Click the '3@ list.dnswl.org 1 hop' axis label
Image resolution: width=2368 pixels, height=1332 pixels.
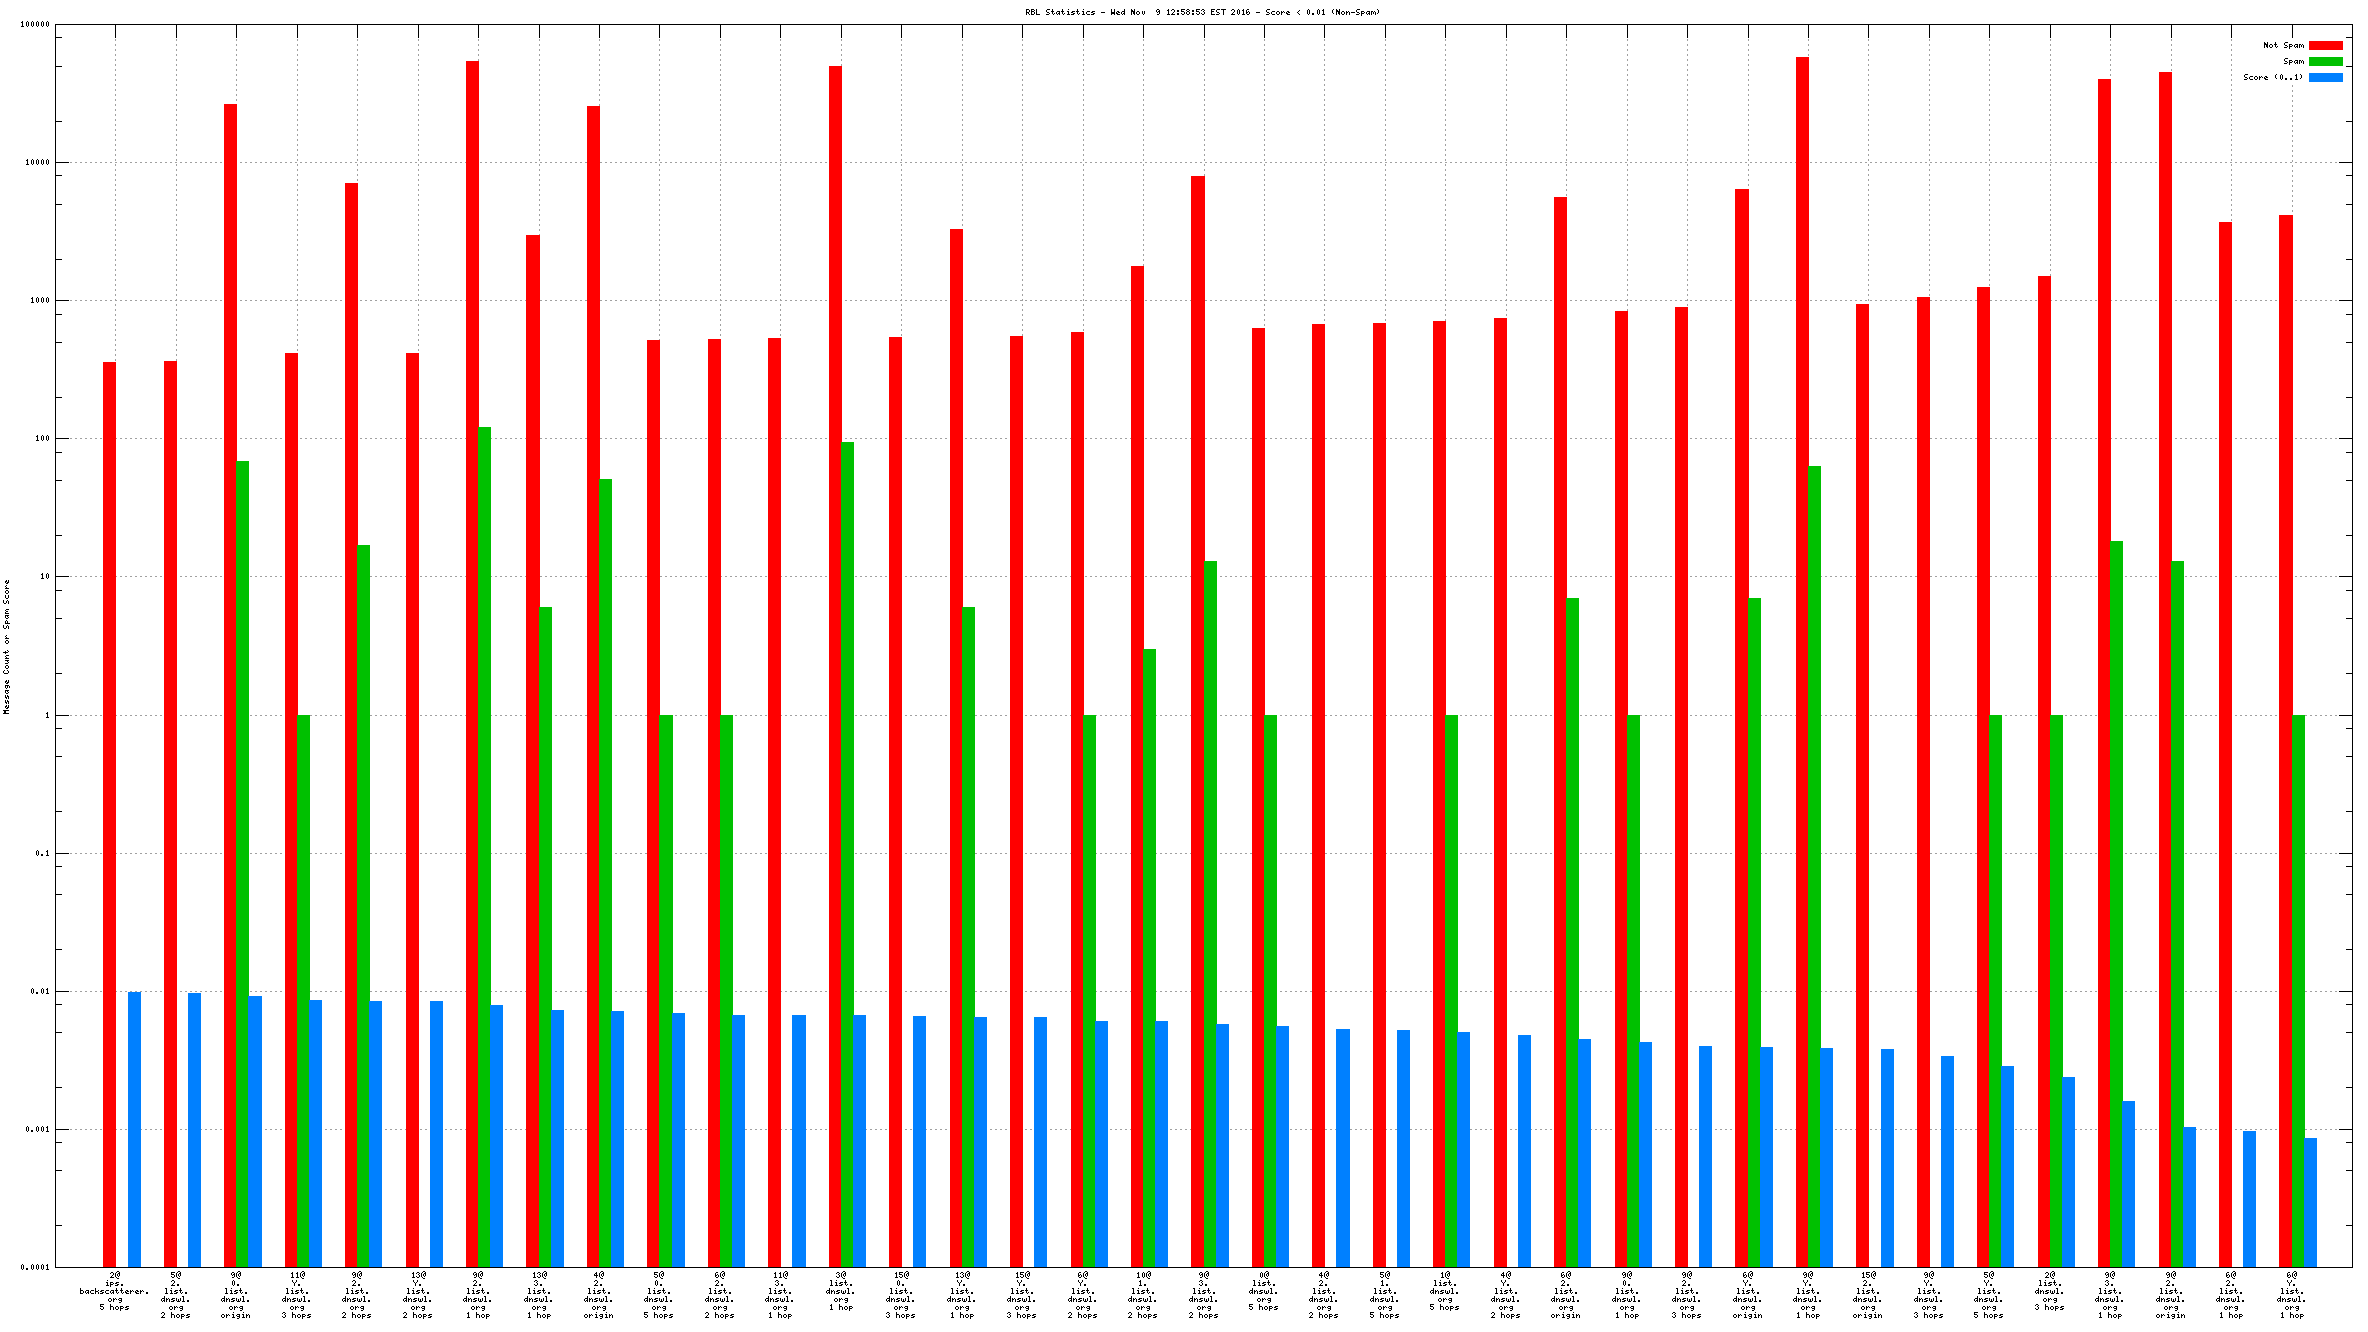point(841,1291)
